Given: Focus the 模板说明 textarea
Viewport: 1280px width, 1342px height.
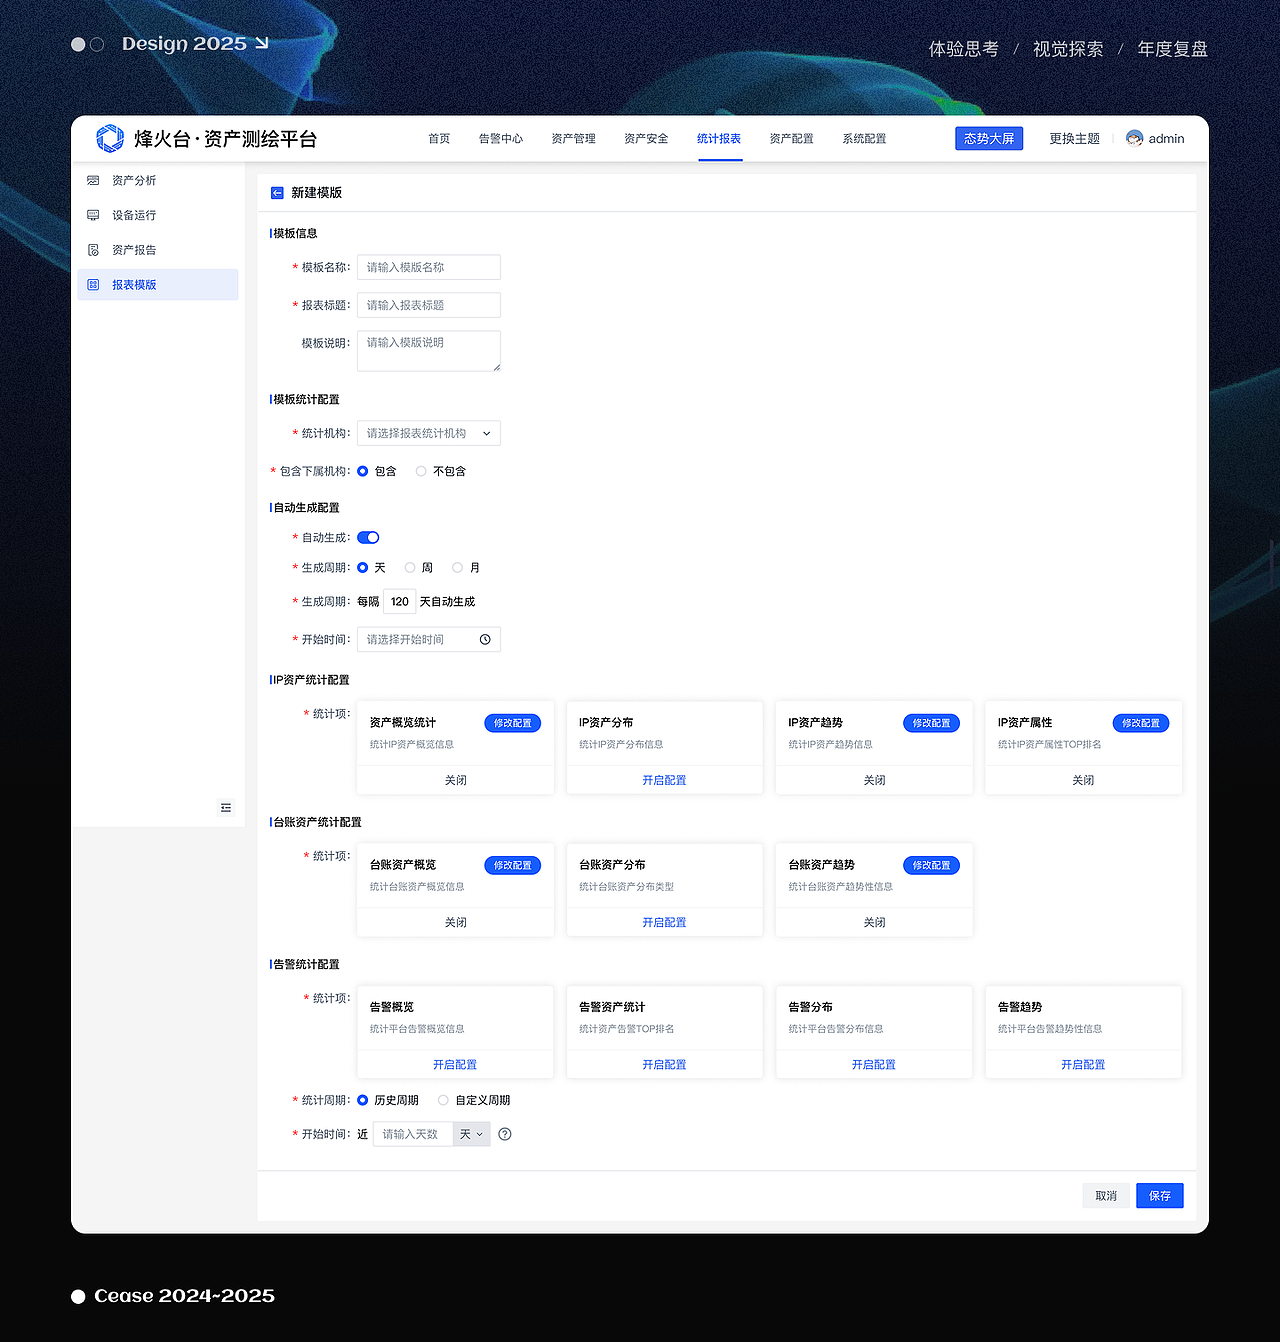Looking at the screenshot, I should [429, 351].
